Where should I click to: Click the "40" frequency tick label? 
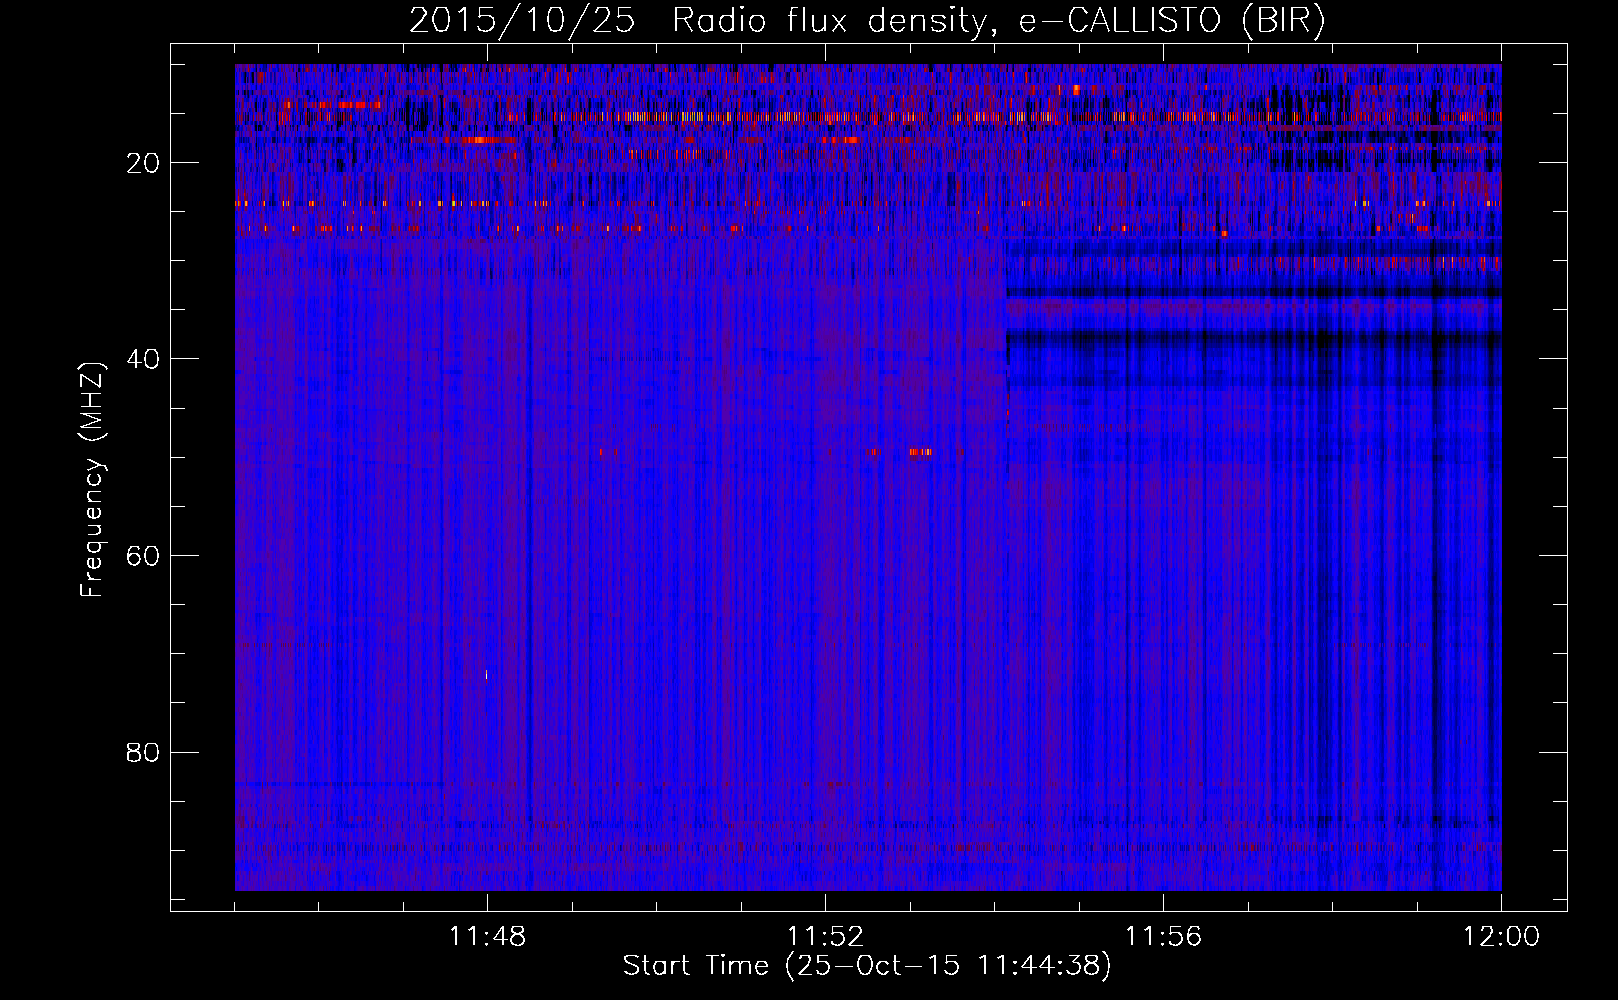[144, 359]
